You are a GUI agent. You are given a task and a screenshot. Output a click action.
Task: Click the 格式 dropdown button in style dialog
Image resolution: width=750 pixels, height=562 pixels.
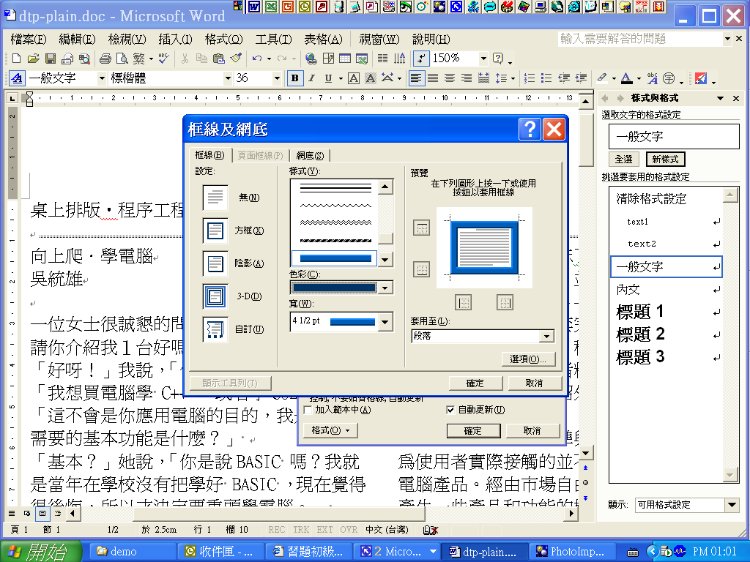(x=331, y=430)
